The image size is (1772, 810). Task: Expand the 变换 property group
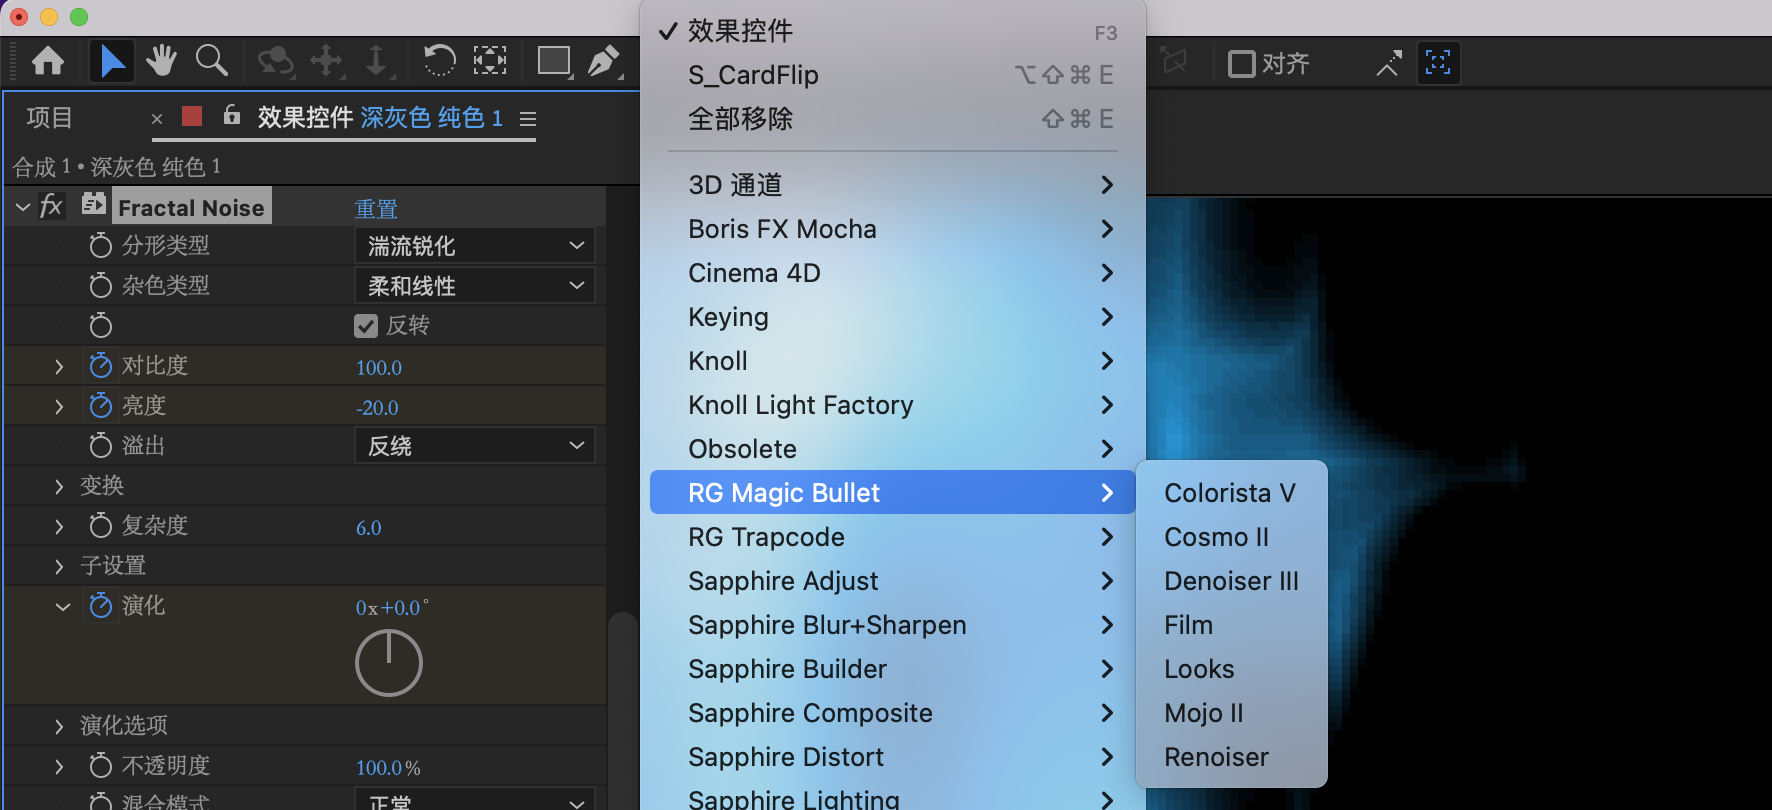click(59, 486)
